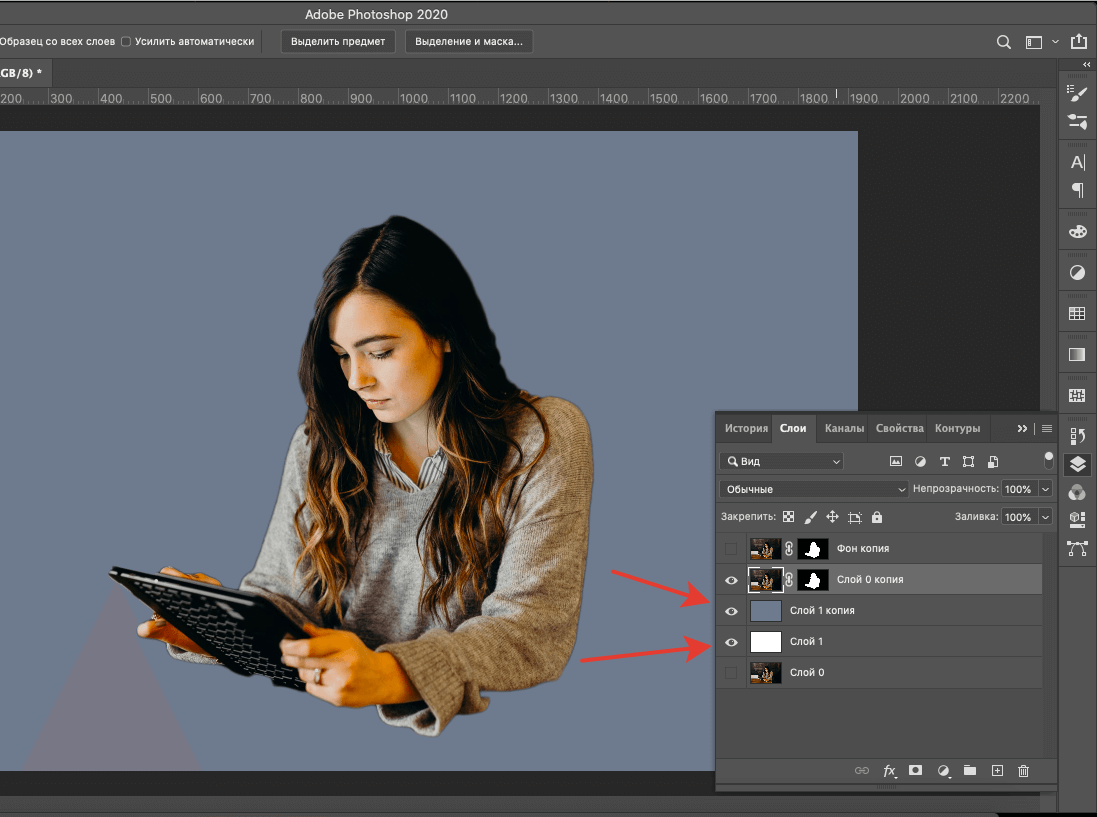Show the Фон копия layer visibility box
1097x817 pixels.
[731, 548]
